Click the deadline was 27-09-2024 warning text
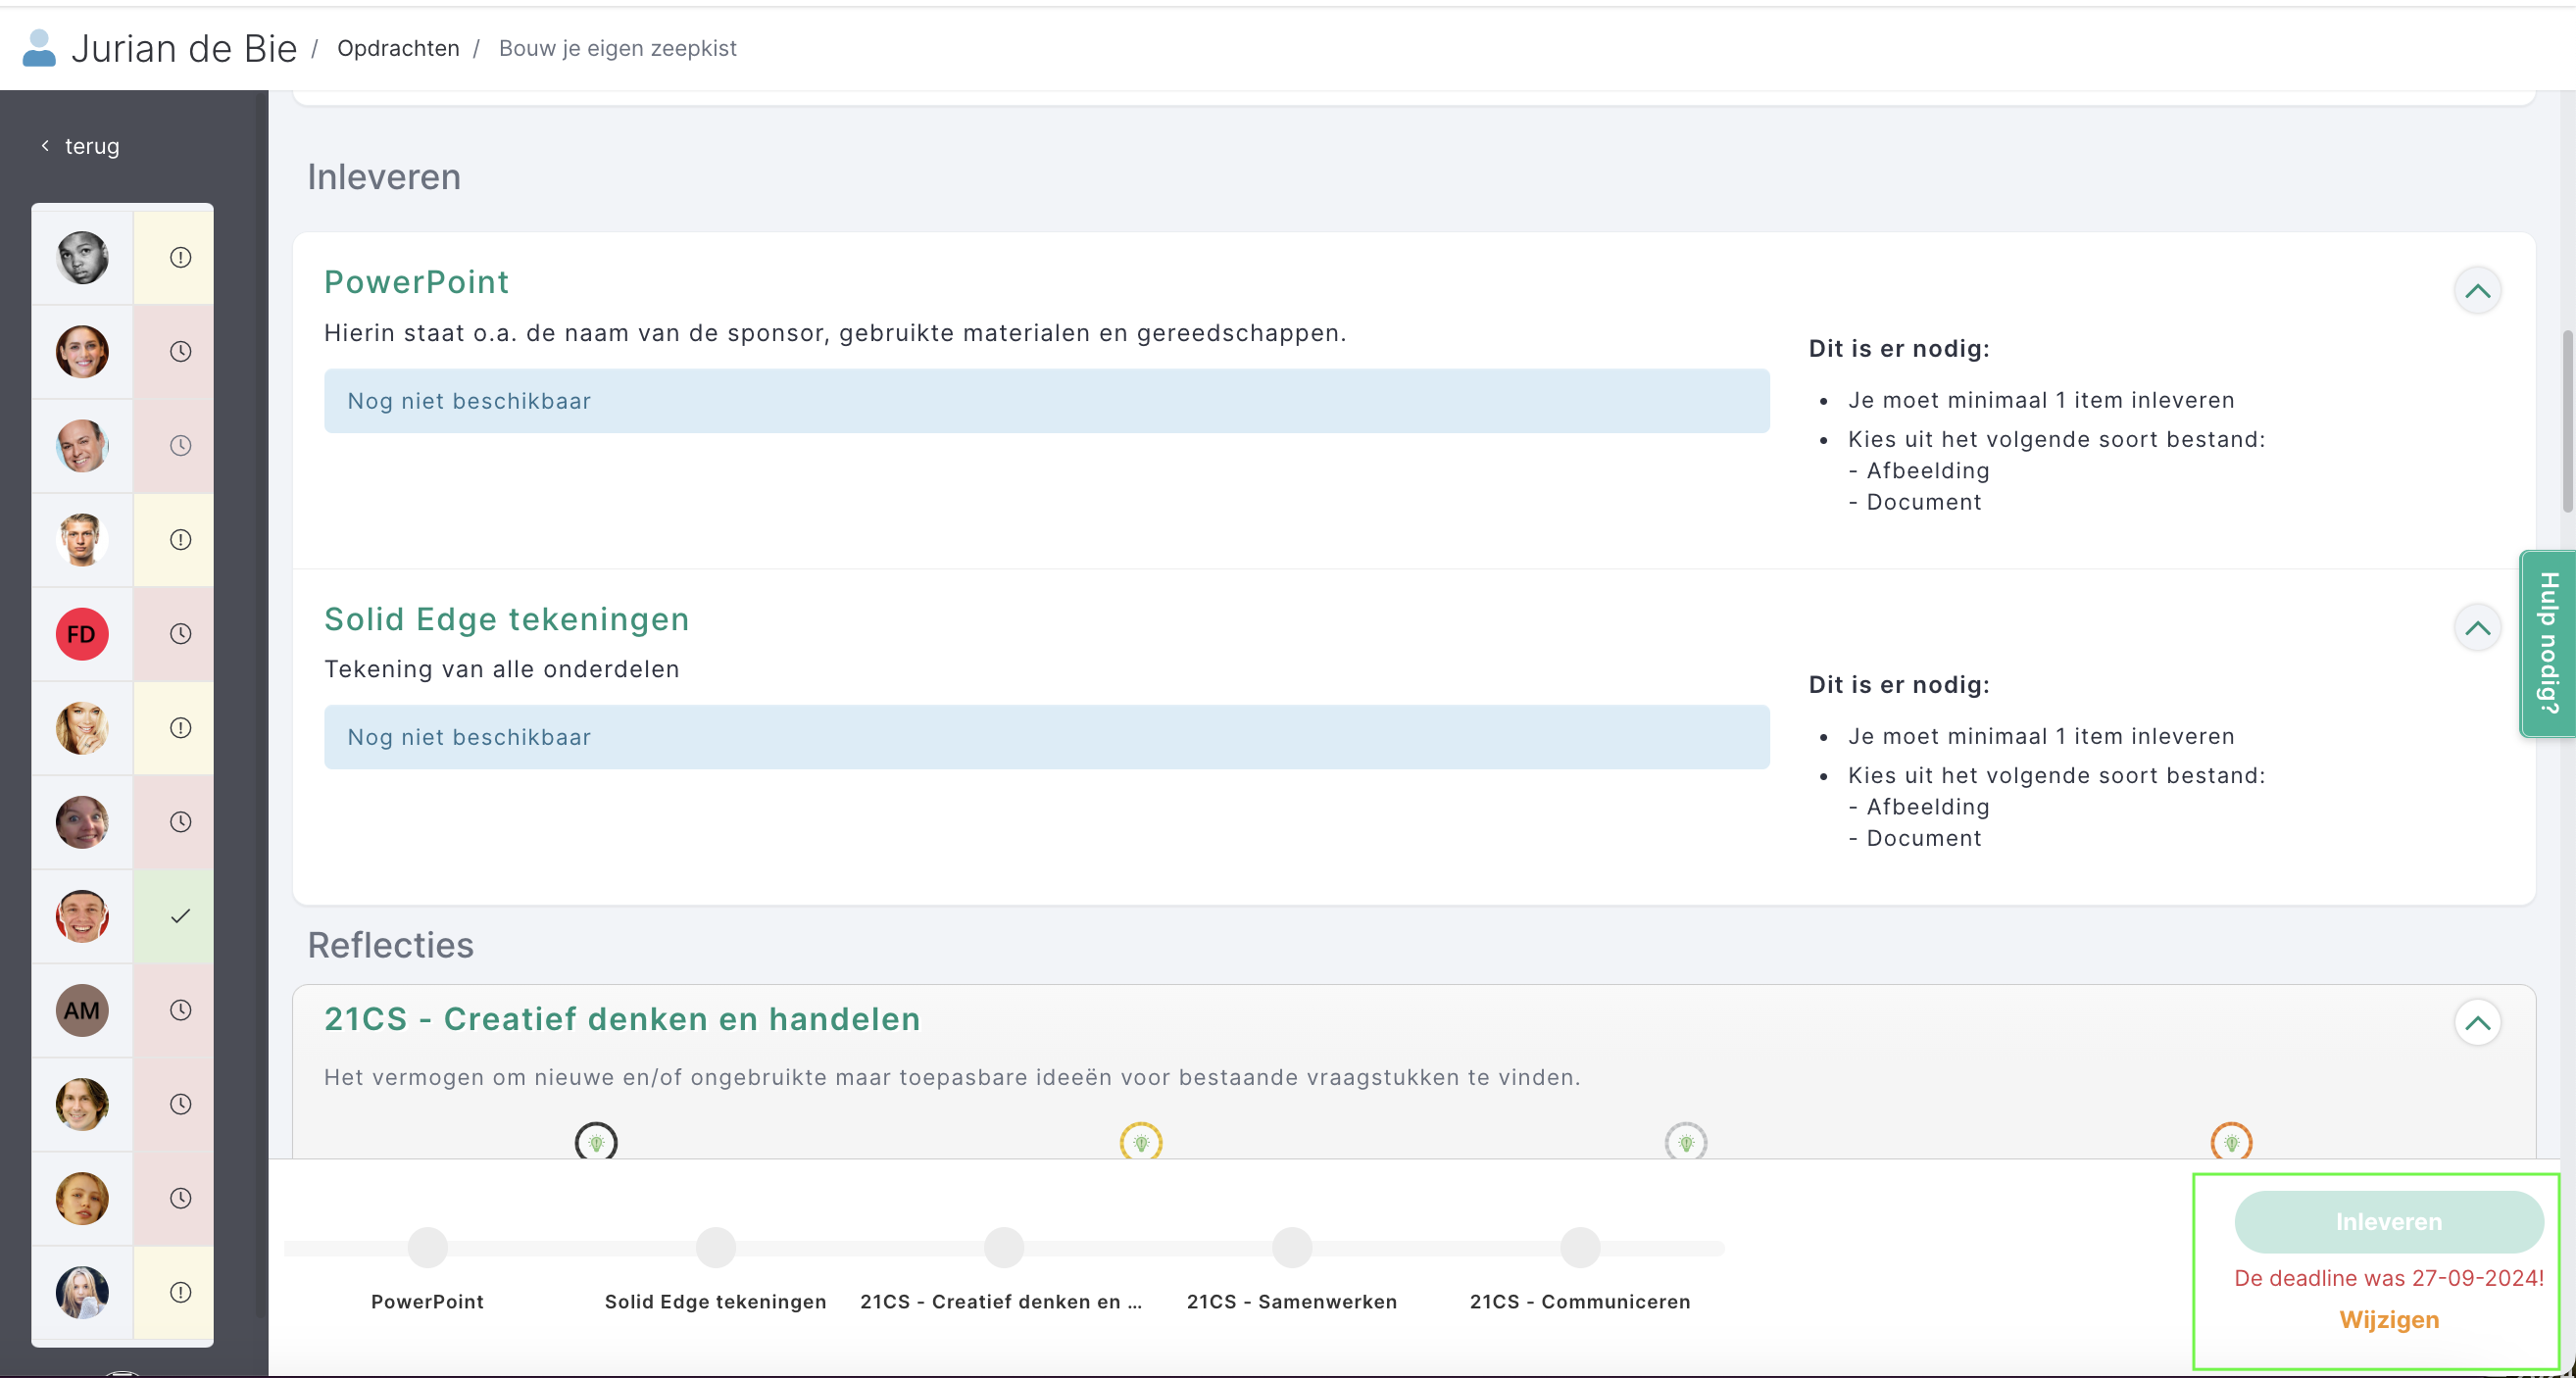 (x=2389, y=1278)
